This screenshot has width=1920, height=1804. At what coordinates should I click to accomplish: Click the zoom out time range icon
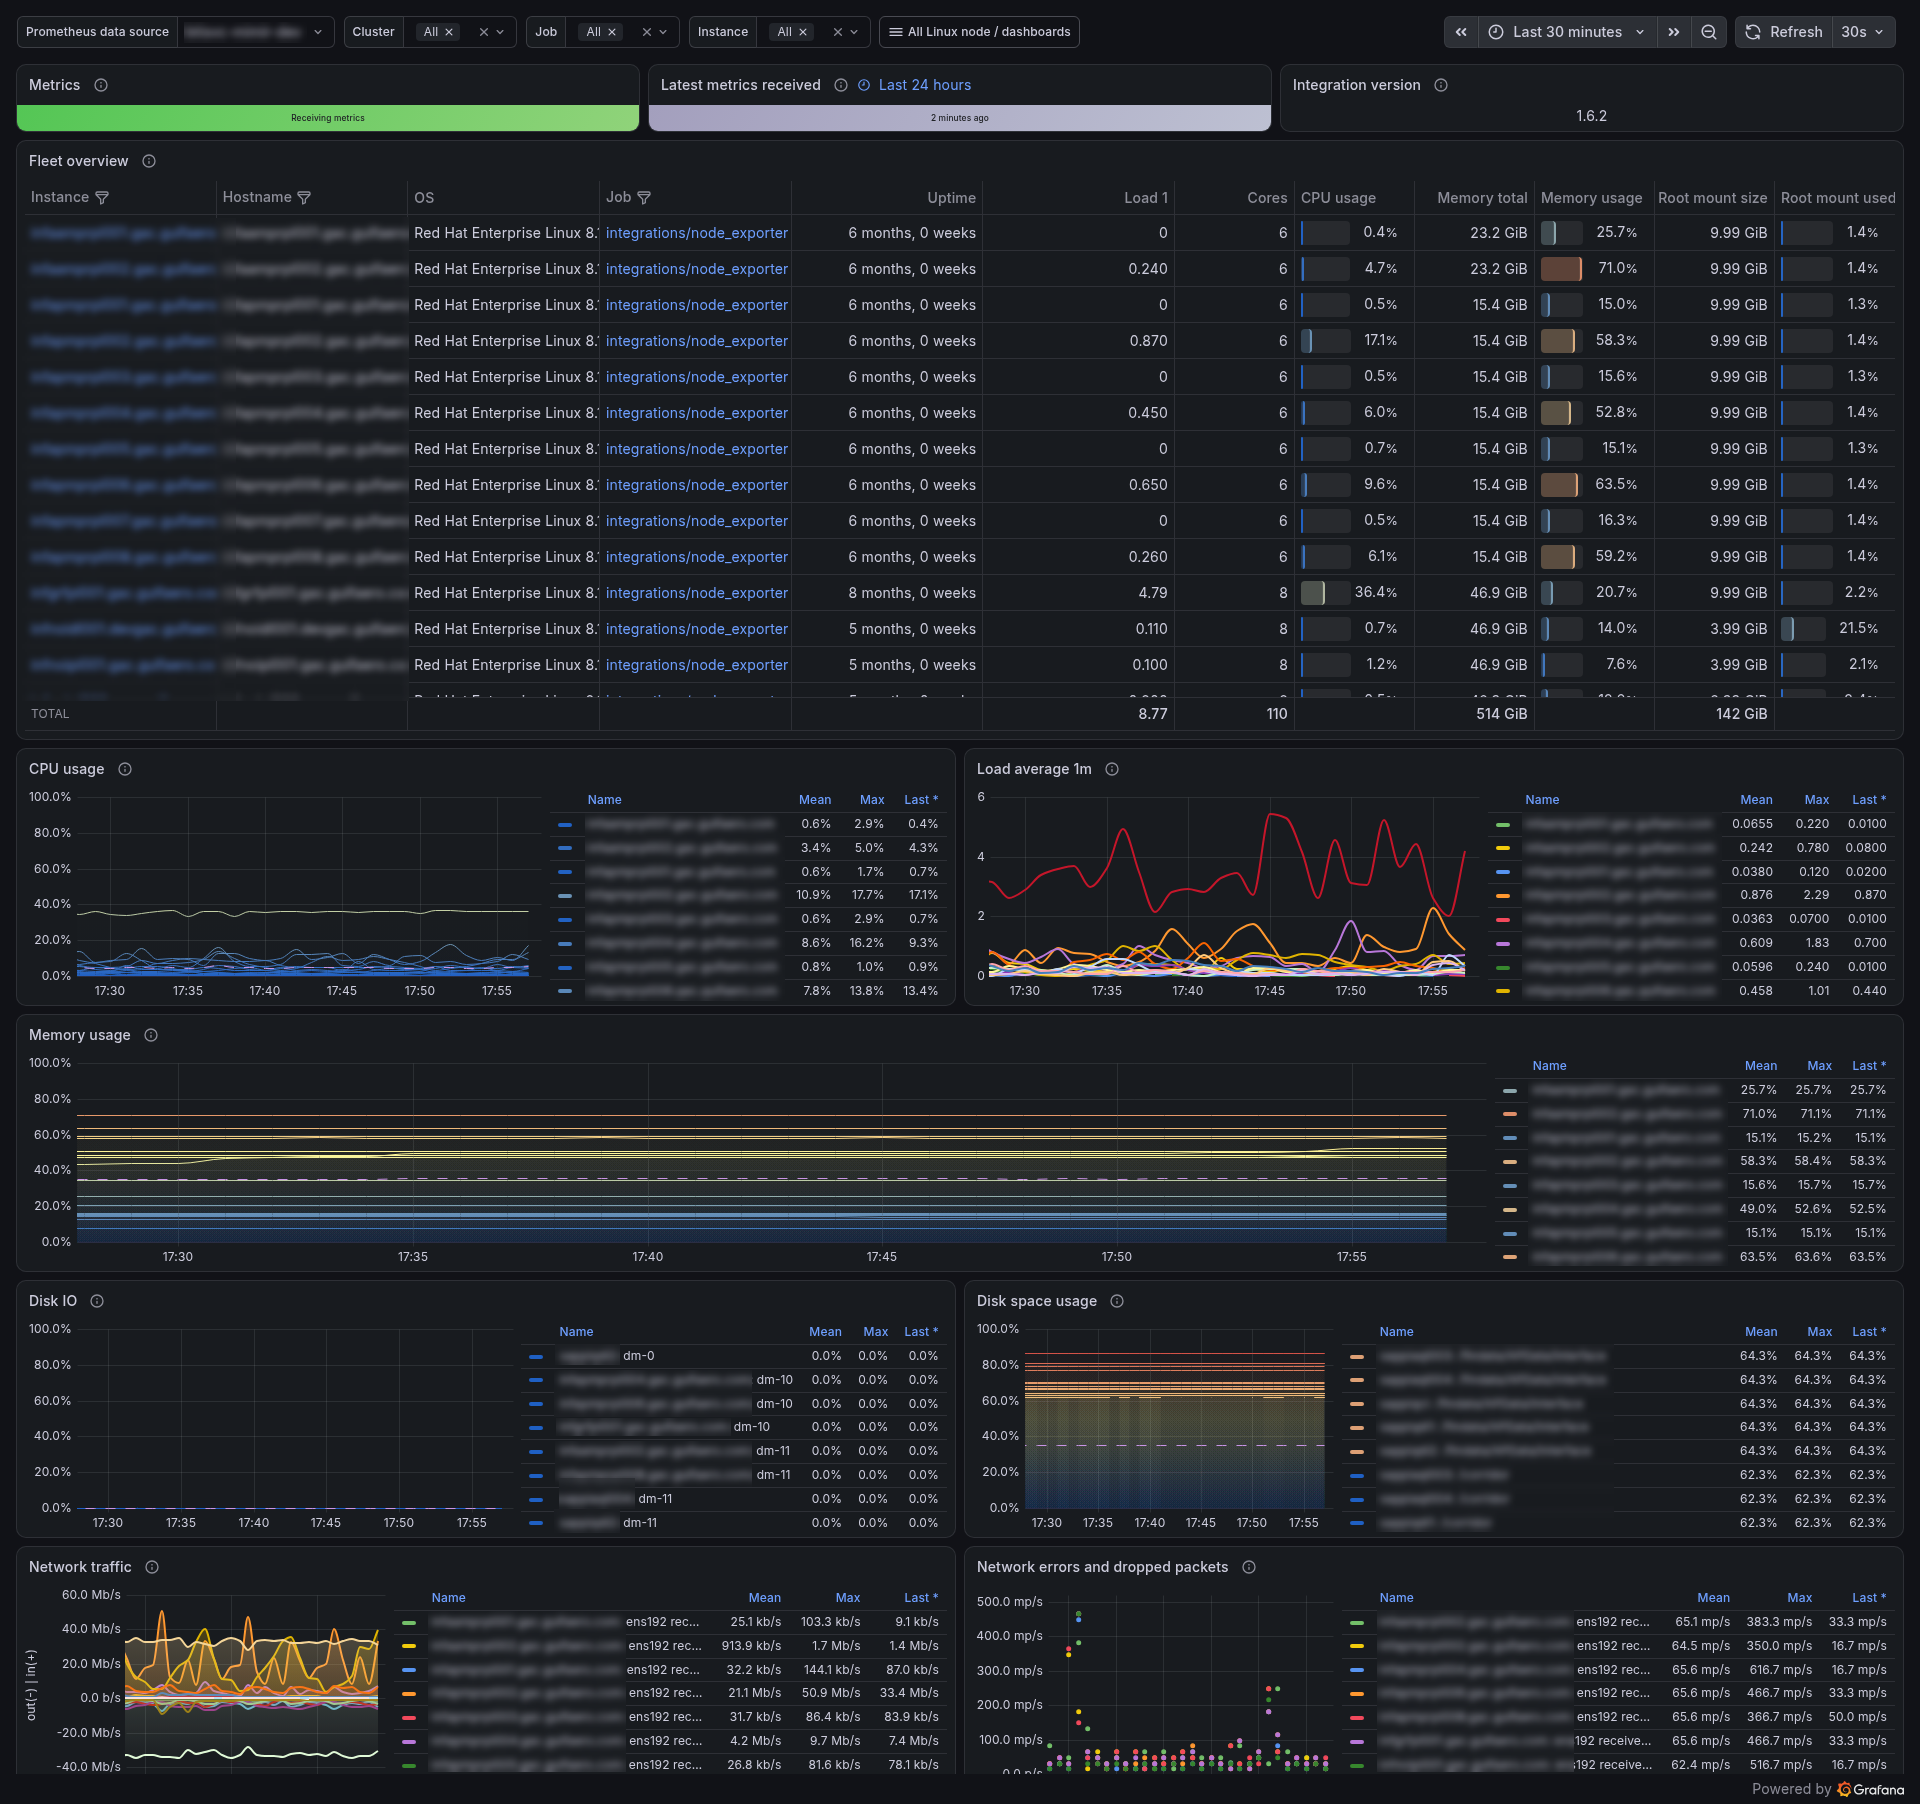(1709, 32)
